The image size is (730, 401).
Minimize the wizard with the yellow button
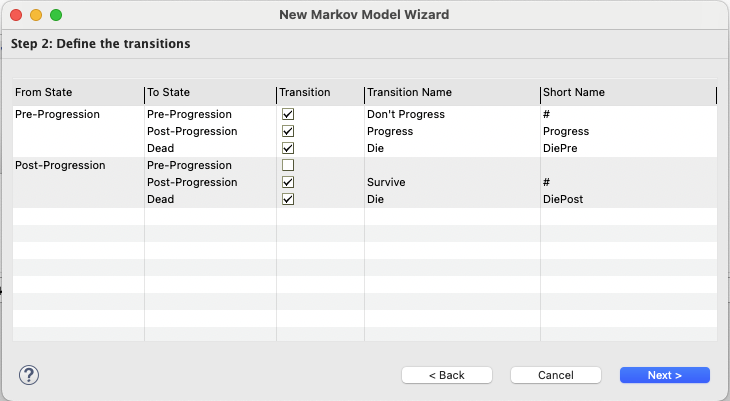[35, 15]
